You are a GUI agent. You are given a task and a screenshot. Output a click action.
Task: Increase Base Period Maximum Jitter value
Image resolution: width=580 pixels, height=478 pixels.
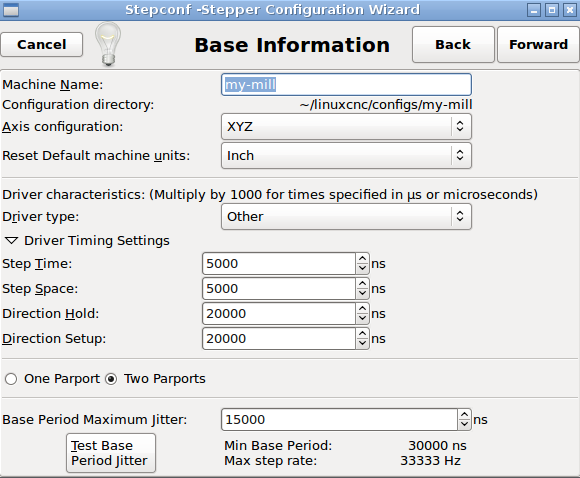[464, 415]
